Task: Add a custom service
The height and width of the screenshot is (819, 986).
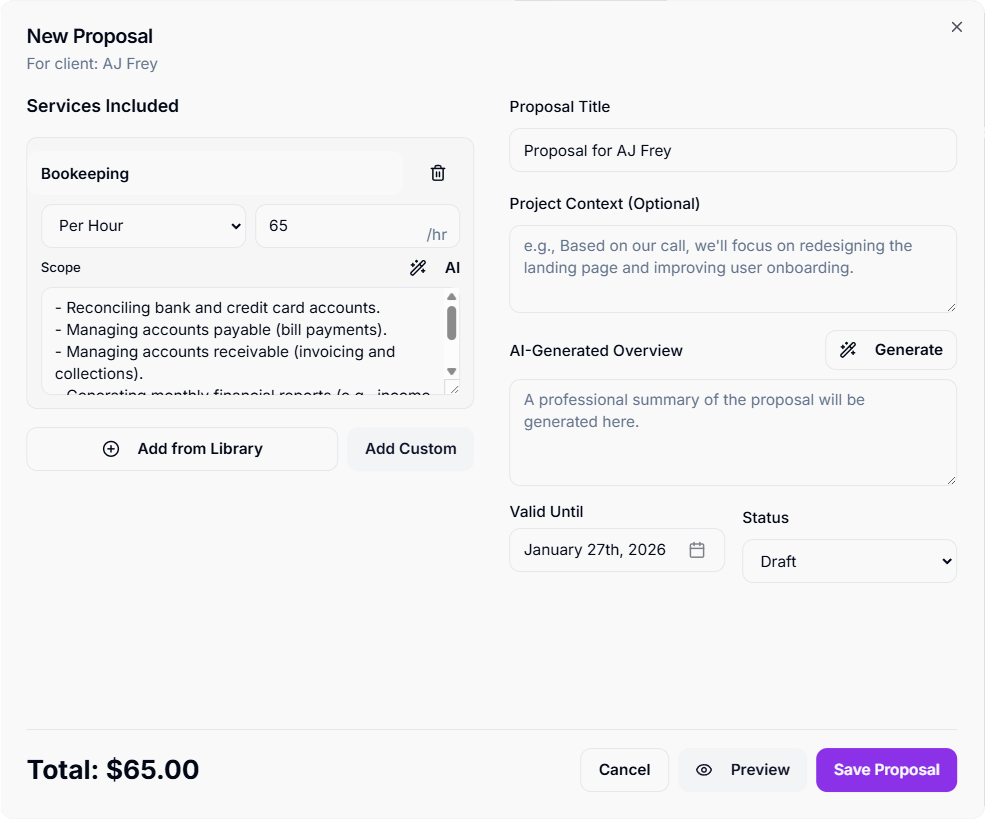Action: click(x=410, y=449)
